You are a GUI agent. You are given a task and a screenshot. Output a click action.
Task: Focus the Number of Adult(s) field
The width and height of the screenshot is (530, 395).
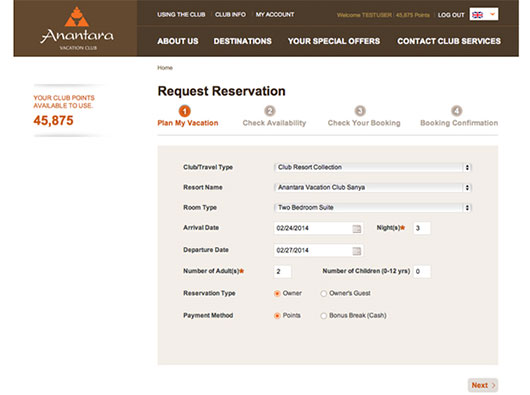coord(282,272)
